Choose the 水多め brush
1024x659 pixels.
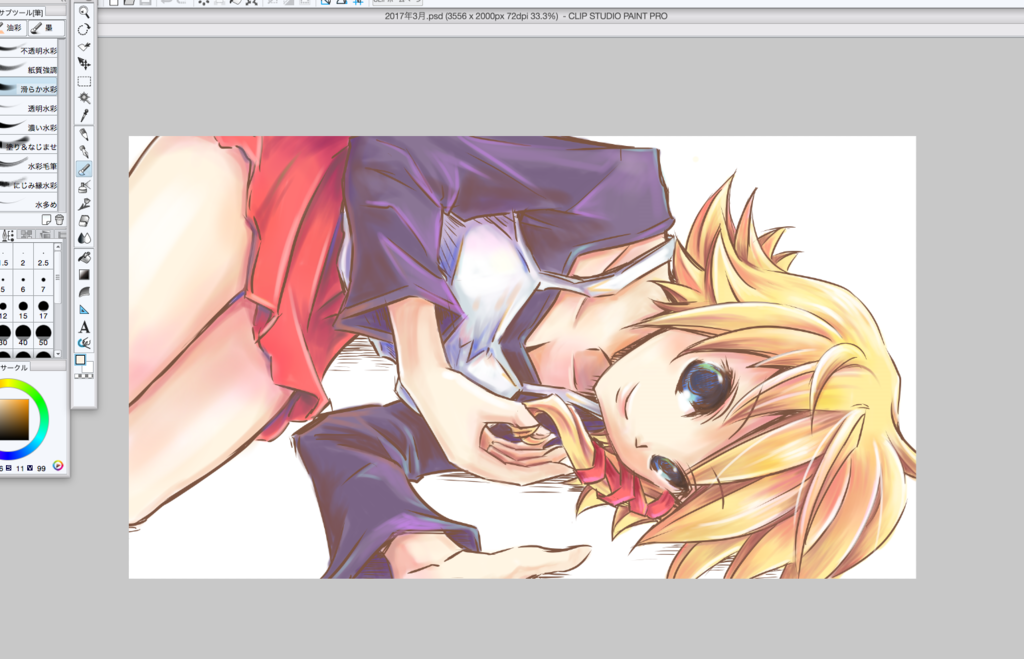click(x=29, y=203)
